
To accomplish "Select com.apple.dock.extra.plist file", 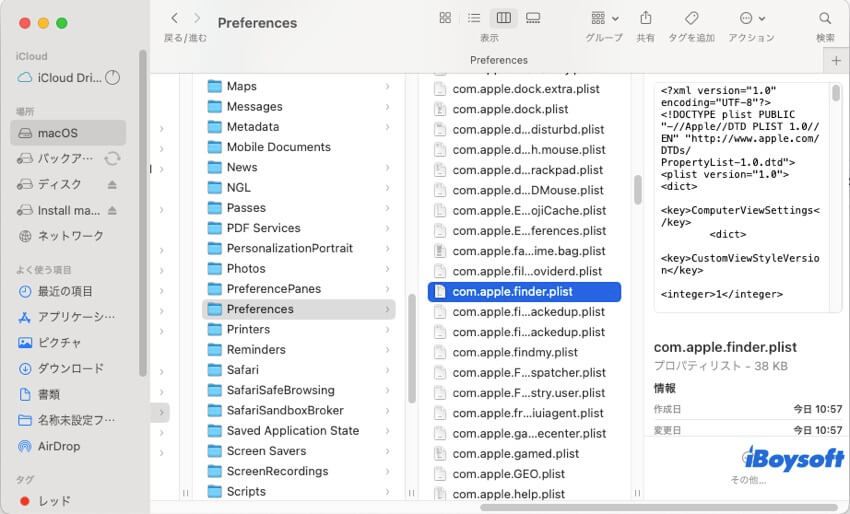I will [x=524, y=89].
